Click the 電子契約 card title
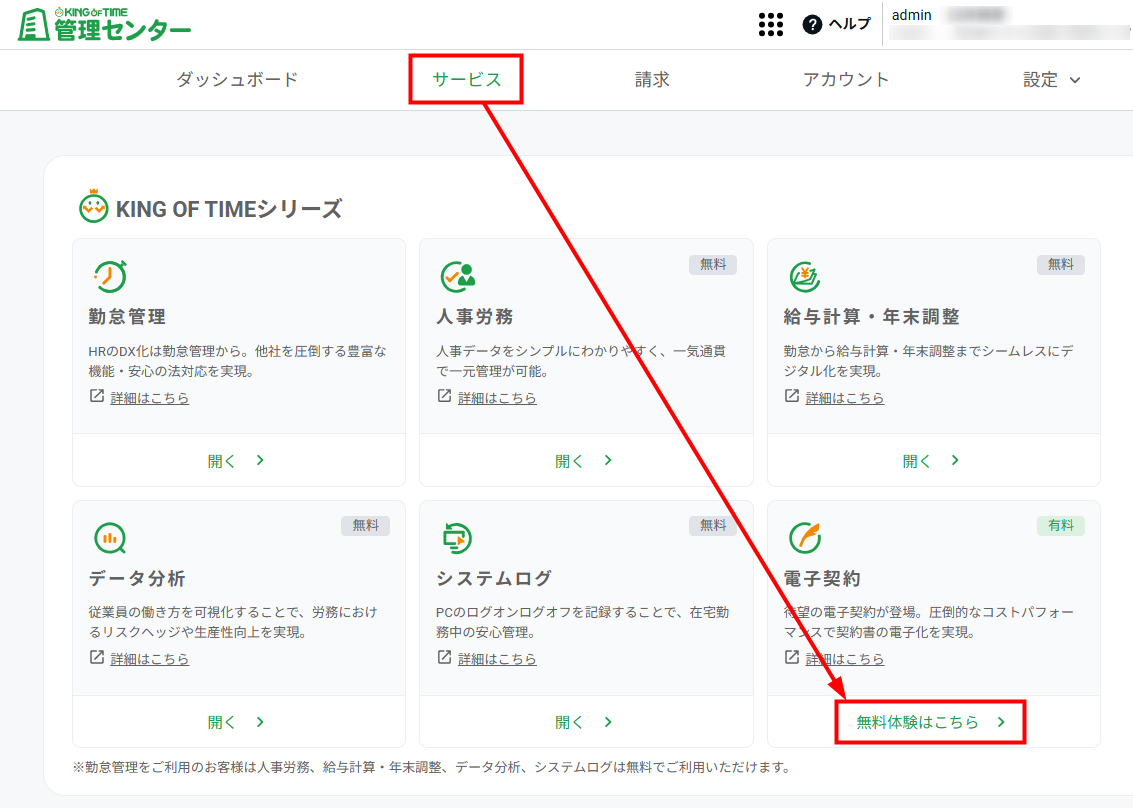Viewport: 1133px width, 808px height. click(822, 578)
